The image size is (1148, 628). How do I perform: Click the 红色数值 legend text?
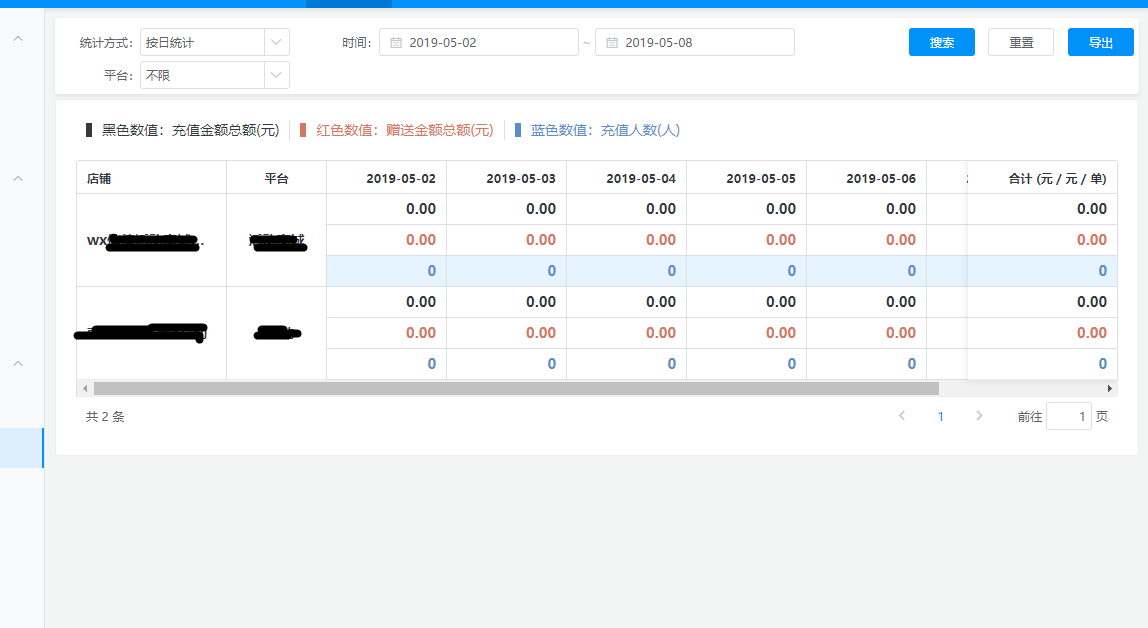(x=405, y=130)
